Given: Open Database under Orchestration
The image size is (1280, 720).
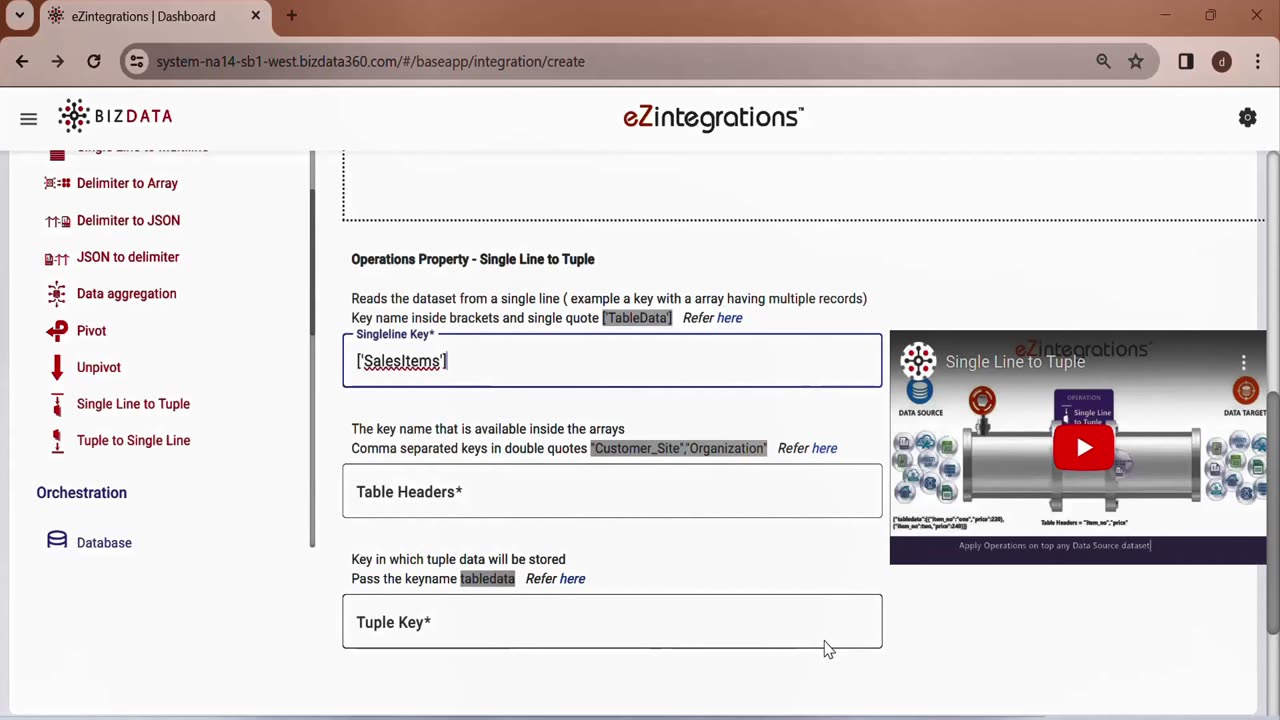Looking at the screenshot, I should pos(104,543).
